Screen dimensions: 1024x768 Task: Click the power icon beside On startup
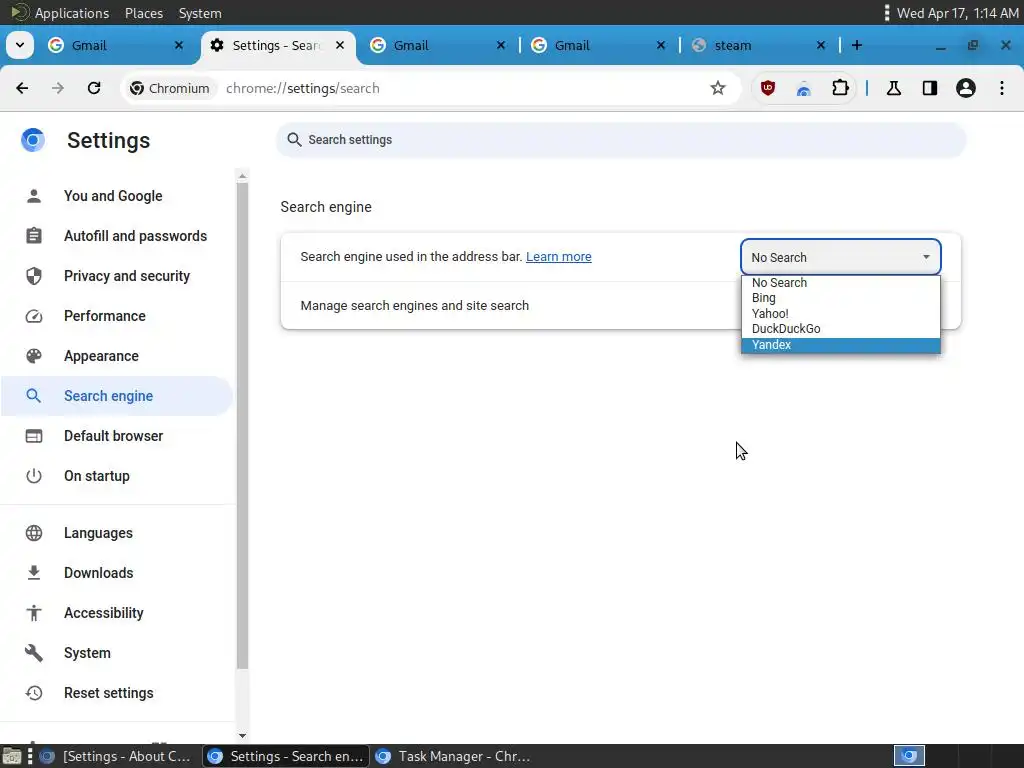pos(34,476)
